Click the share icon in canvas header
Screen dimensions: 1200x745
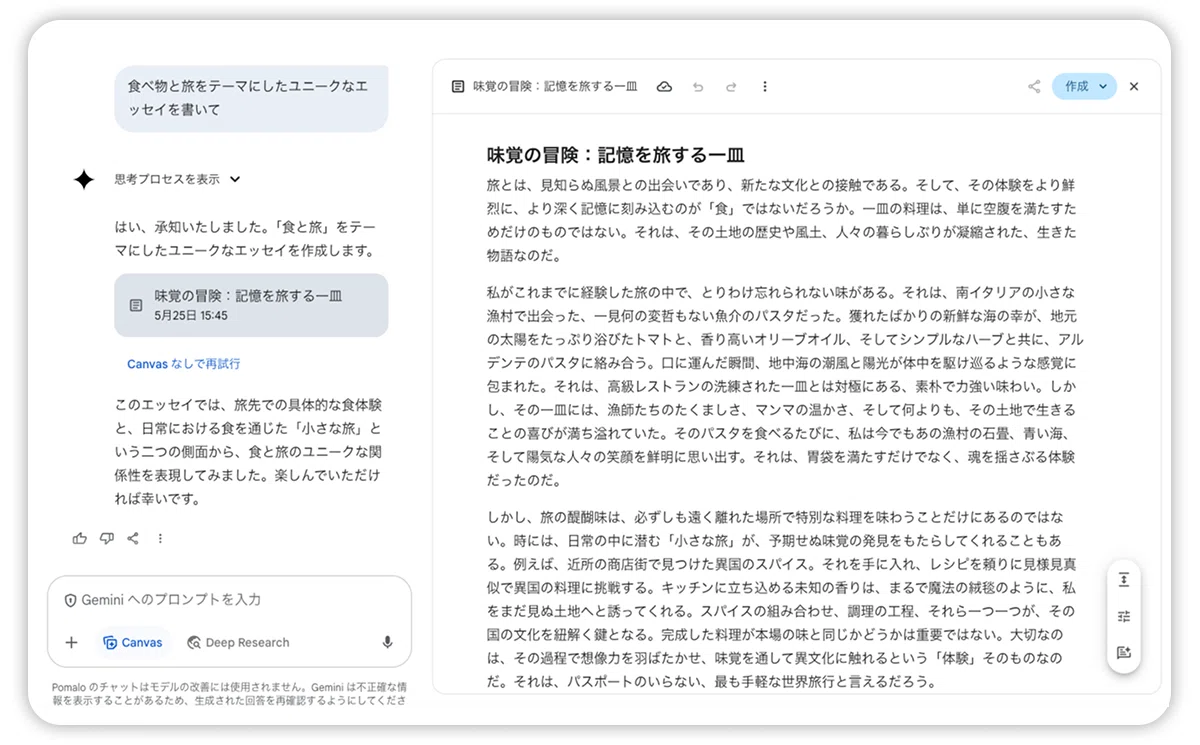pos(1034,87)
